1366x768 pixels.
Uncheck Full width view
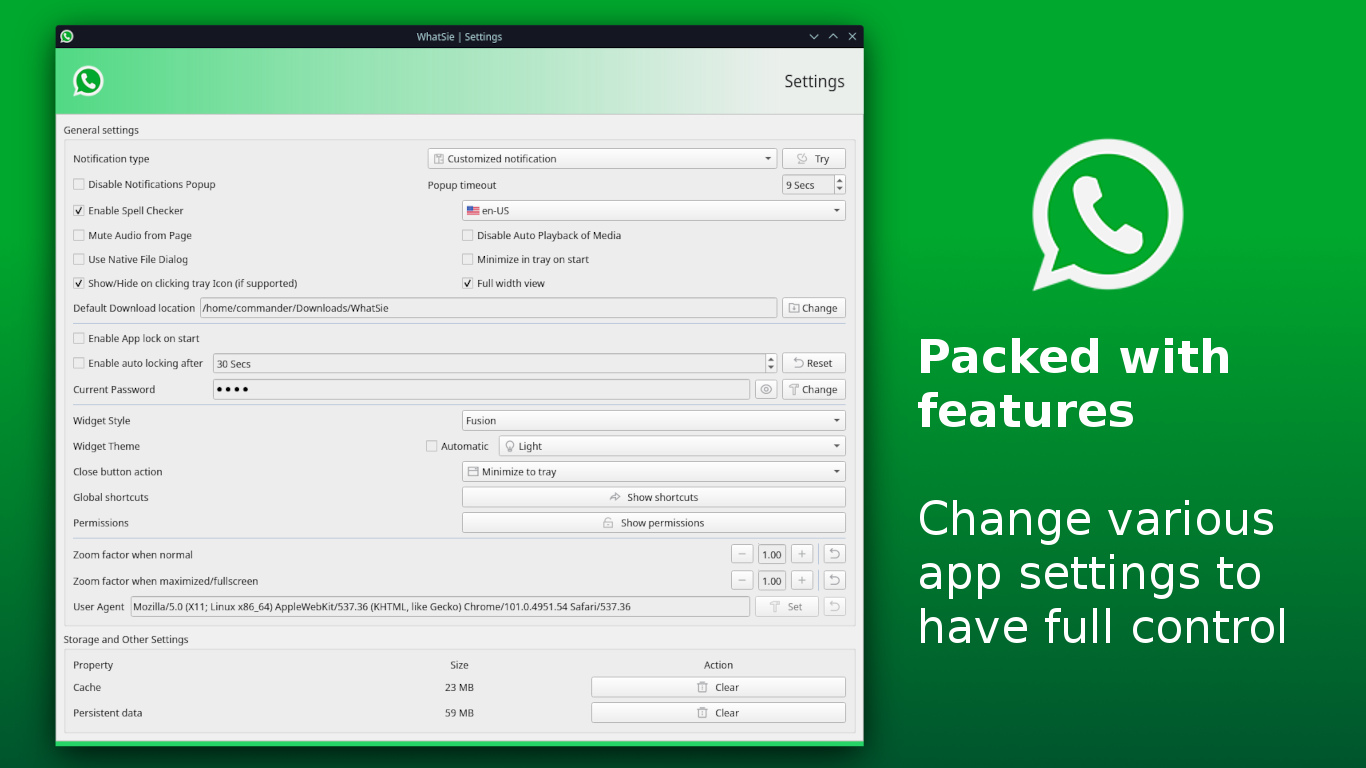pyautogui.click(x=468, y=284)
